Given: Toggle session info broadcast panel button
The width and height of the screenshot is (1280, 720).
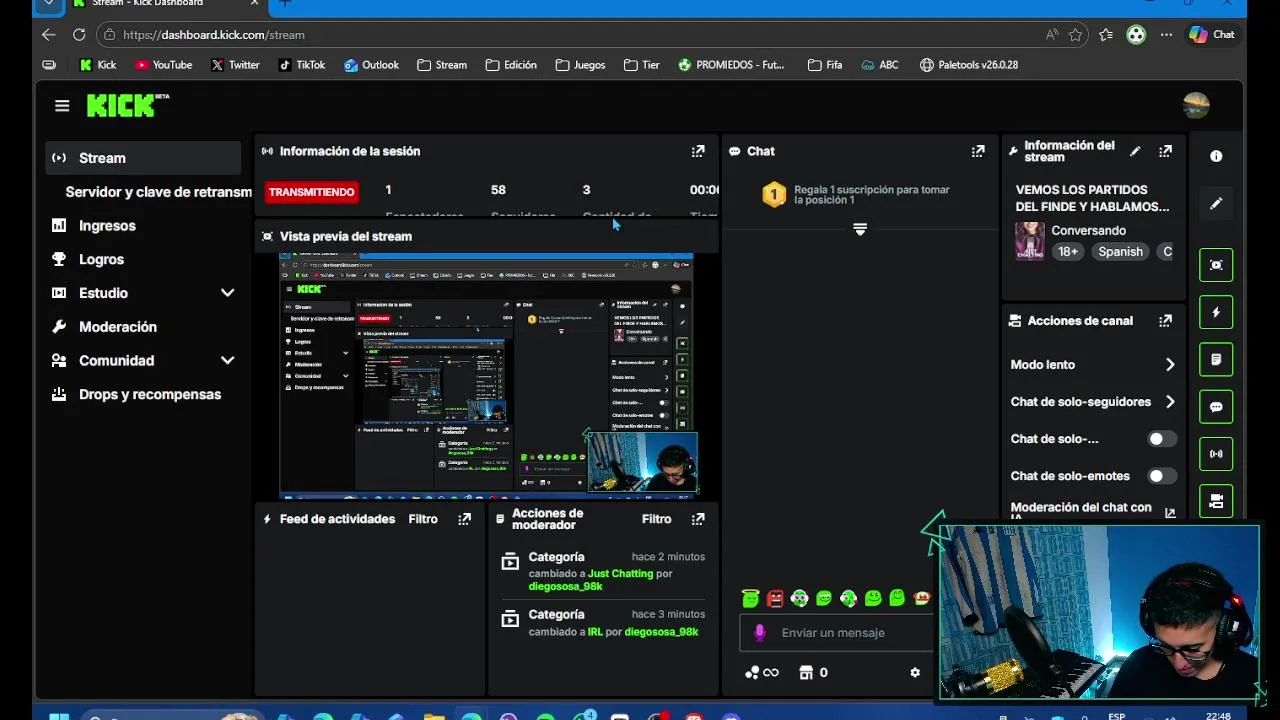Looking at the screenshot, I should [1216, 454].
